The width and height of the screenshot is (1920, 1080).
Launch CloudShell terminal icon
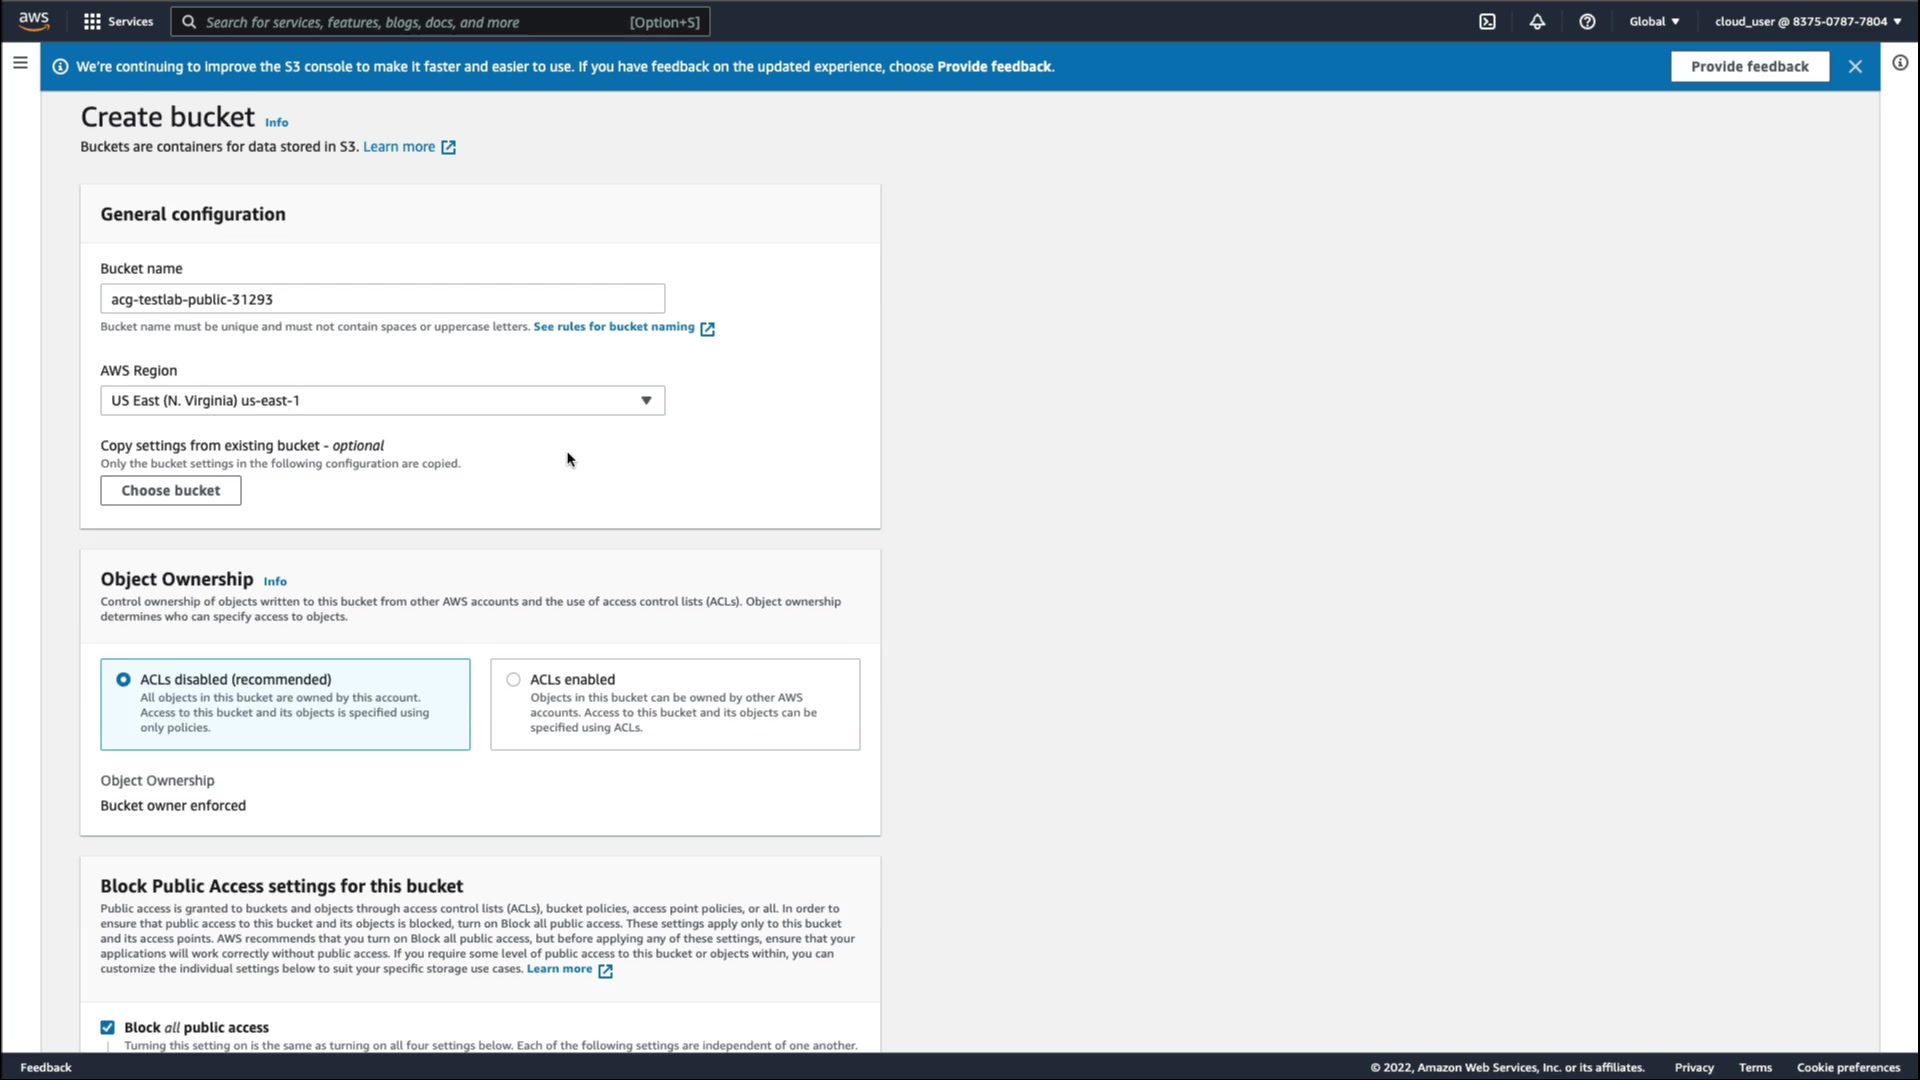[1487, 21]
